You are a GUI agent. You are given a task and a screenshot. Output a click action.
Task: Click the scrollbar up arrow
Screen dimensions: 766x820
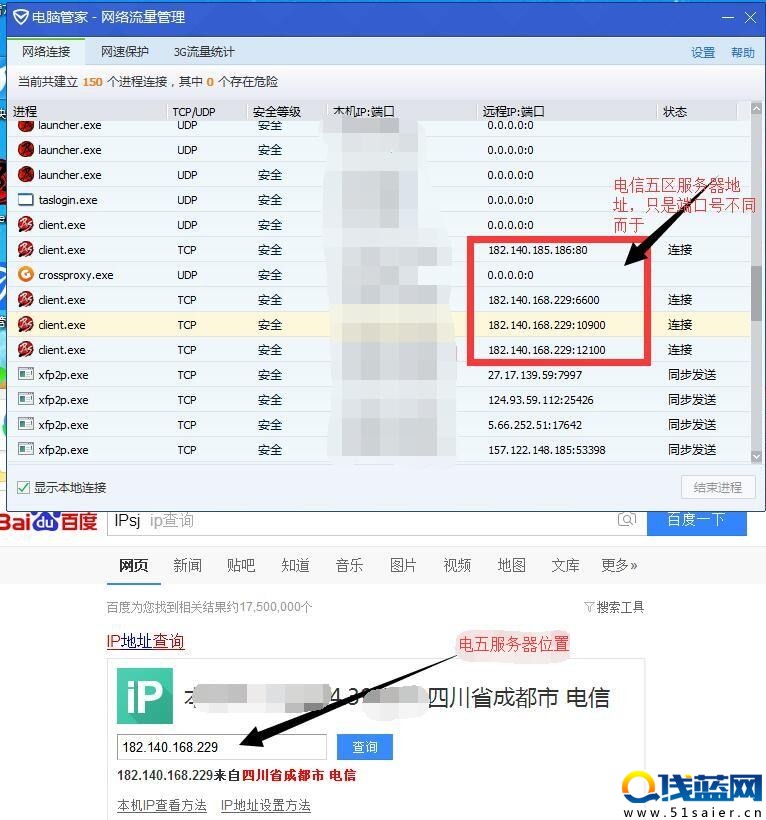(756, 109)
